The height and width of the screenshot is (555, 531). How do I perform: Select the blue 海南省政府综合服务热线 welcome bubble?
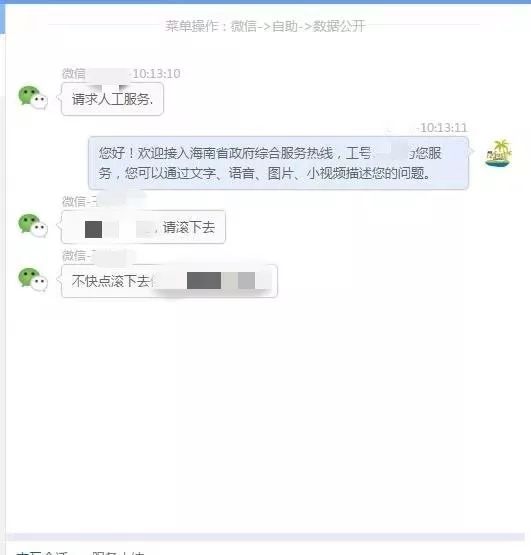[279, 163]
